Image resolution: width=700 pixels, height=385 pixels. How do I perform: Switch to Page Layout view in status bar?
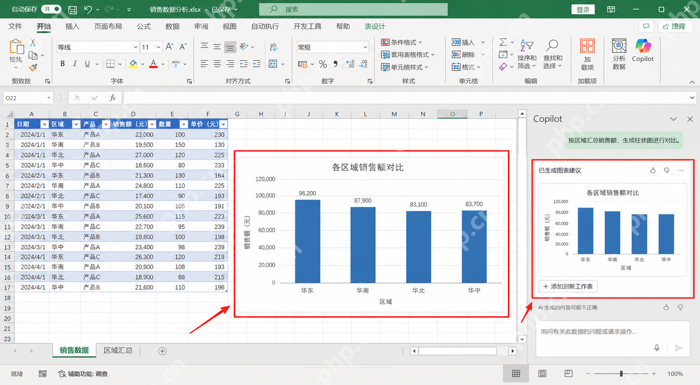click(542, 373)
